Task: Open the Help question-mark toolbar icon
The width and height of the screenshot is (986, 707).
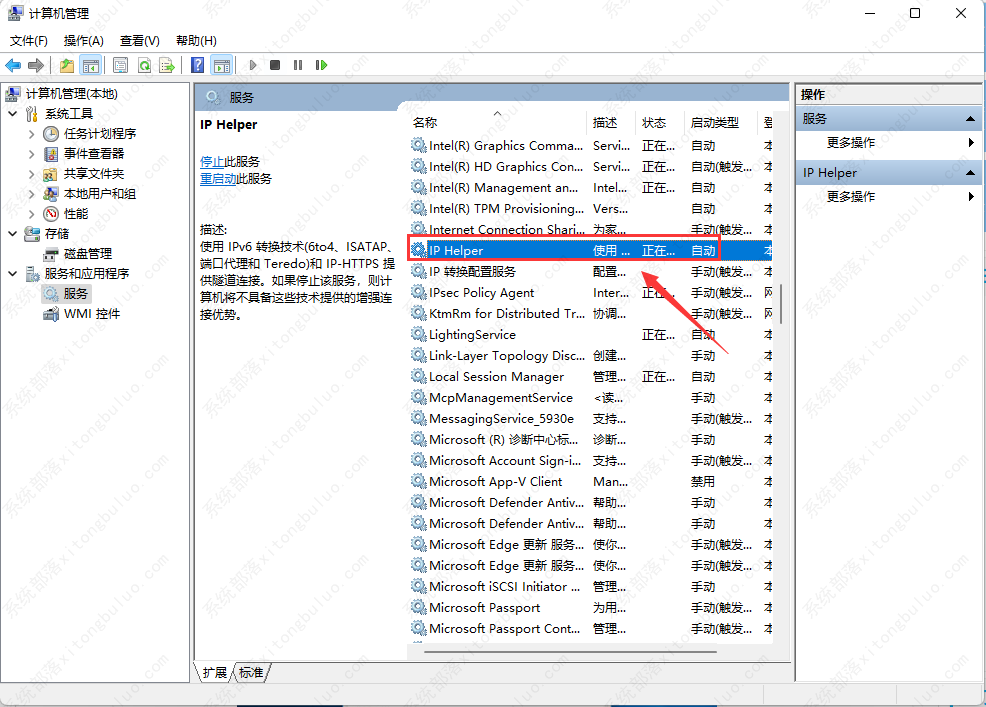Action: pos(197,65)
